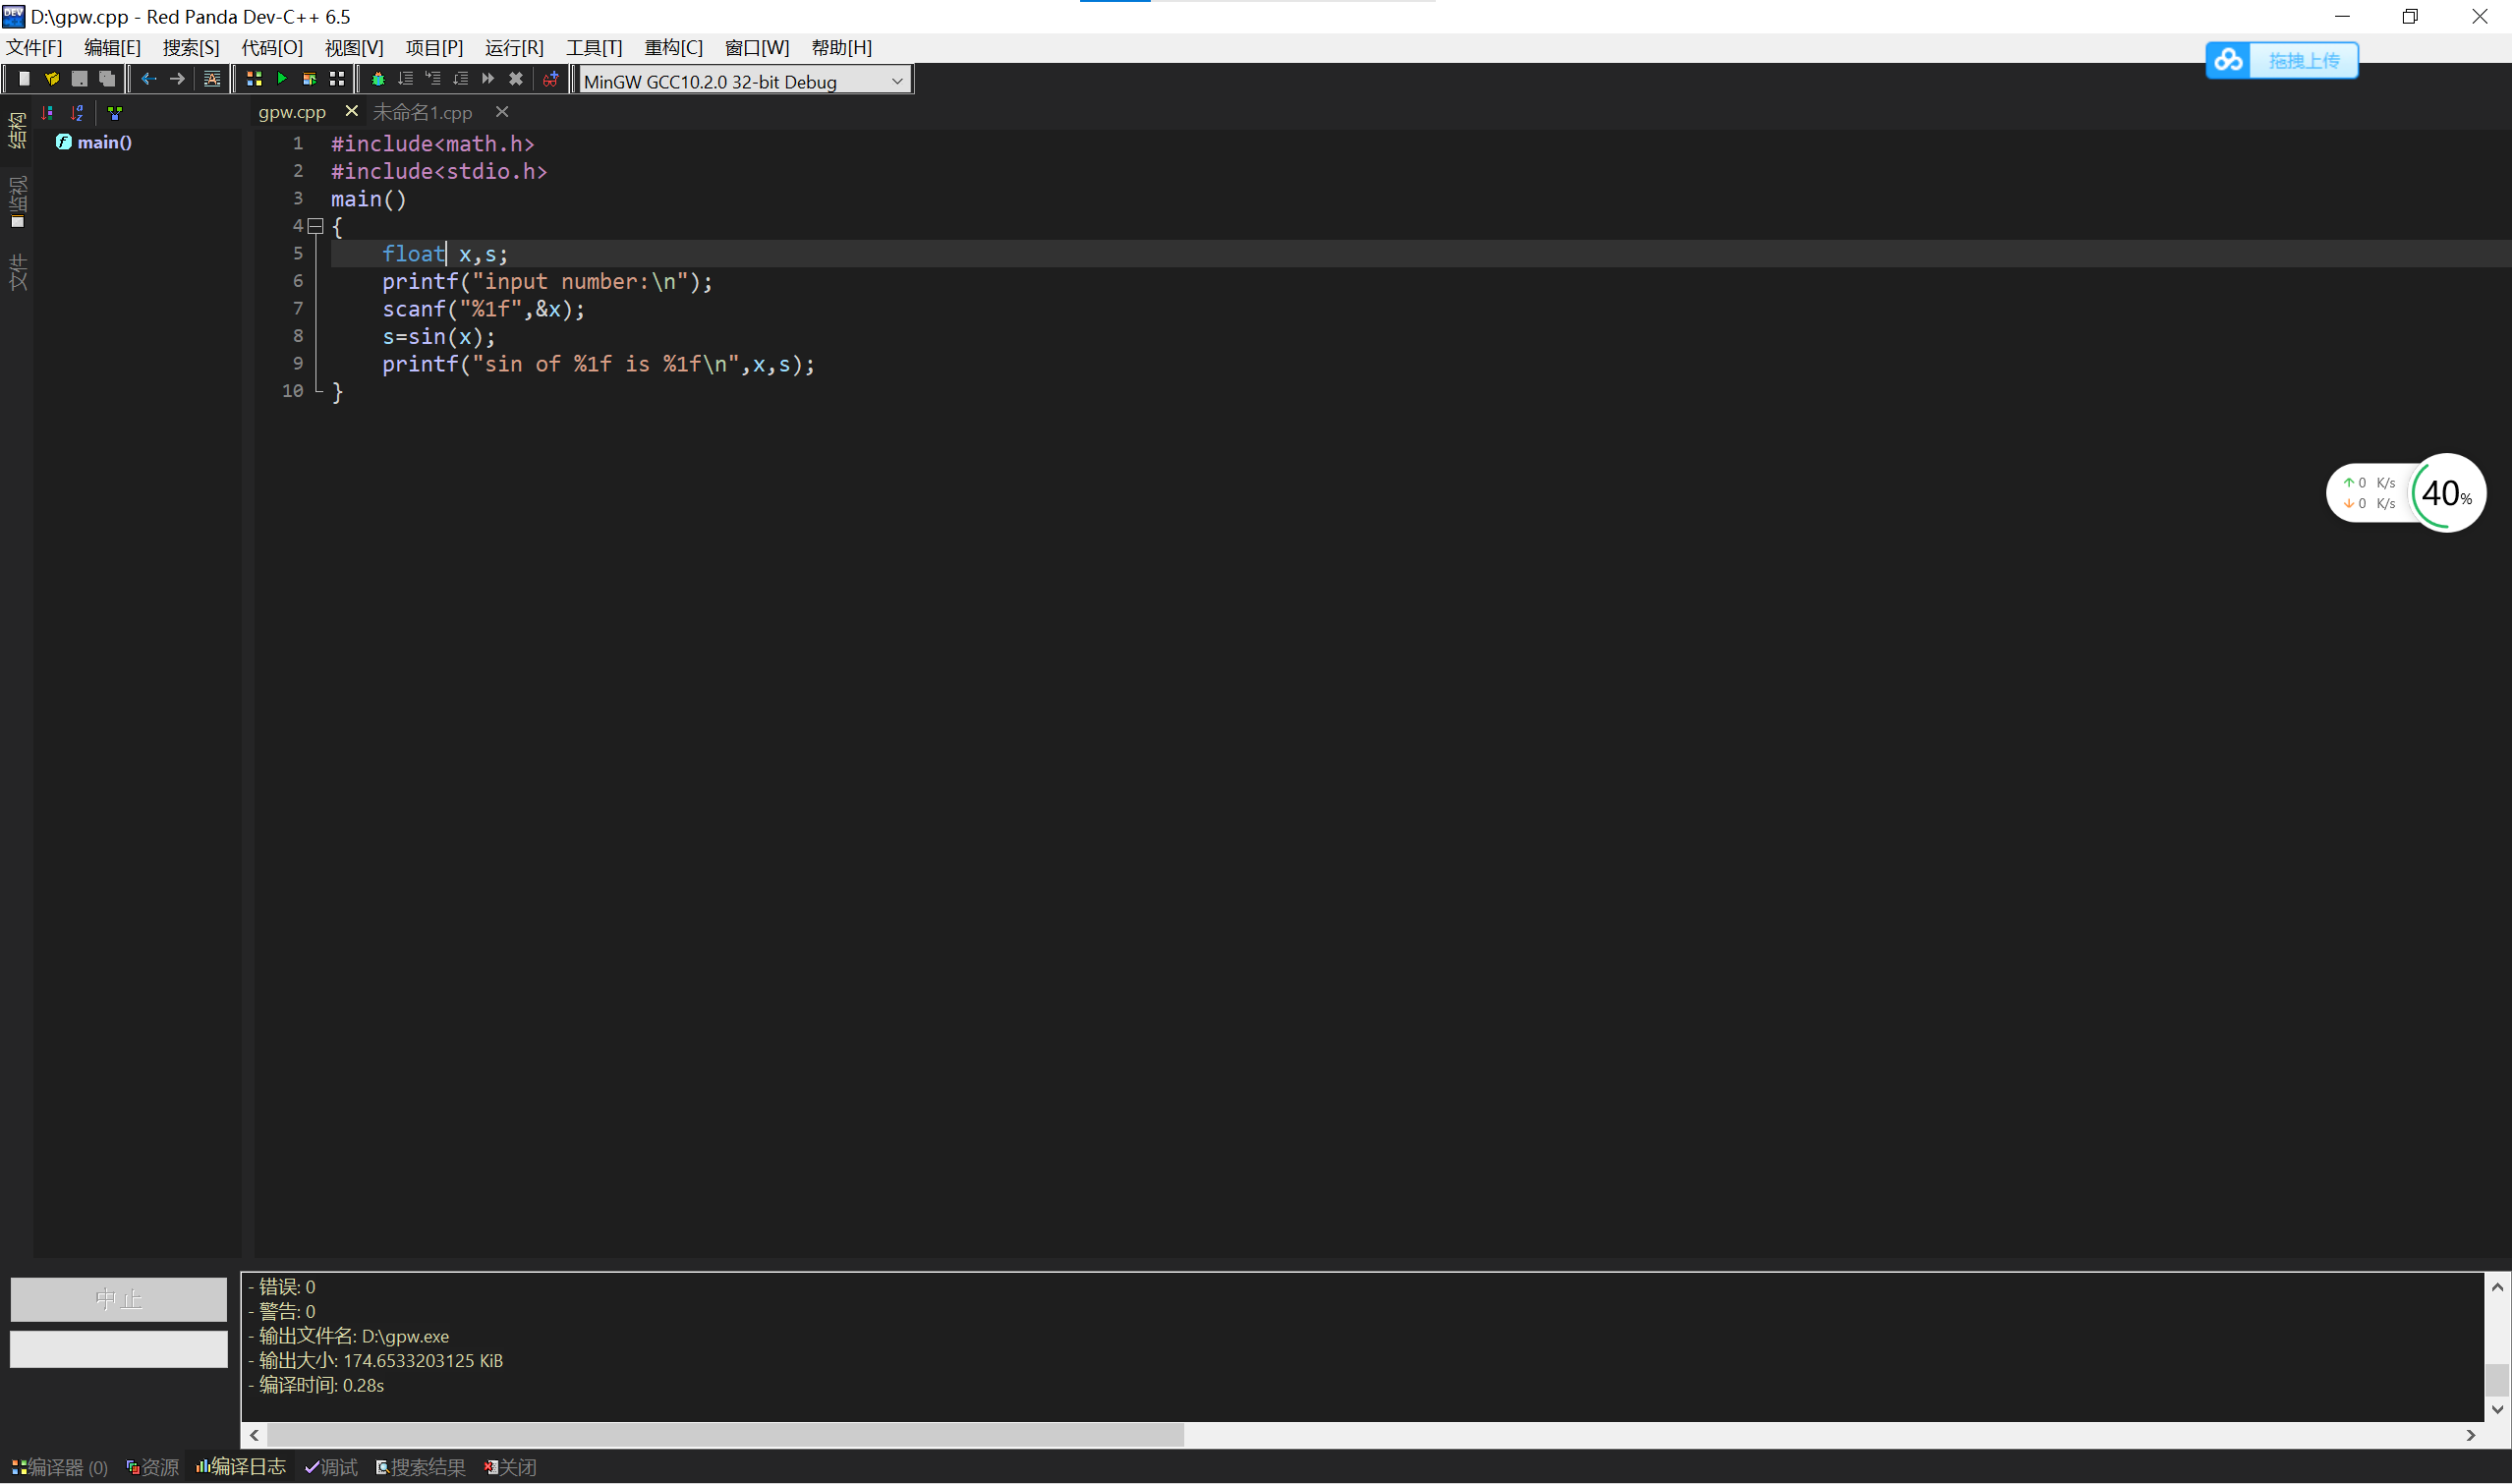Click the Compile colored-squares icon
This screenshot has width=2512, height=1484.
click(254, 79)
